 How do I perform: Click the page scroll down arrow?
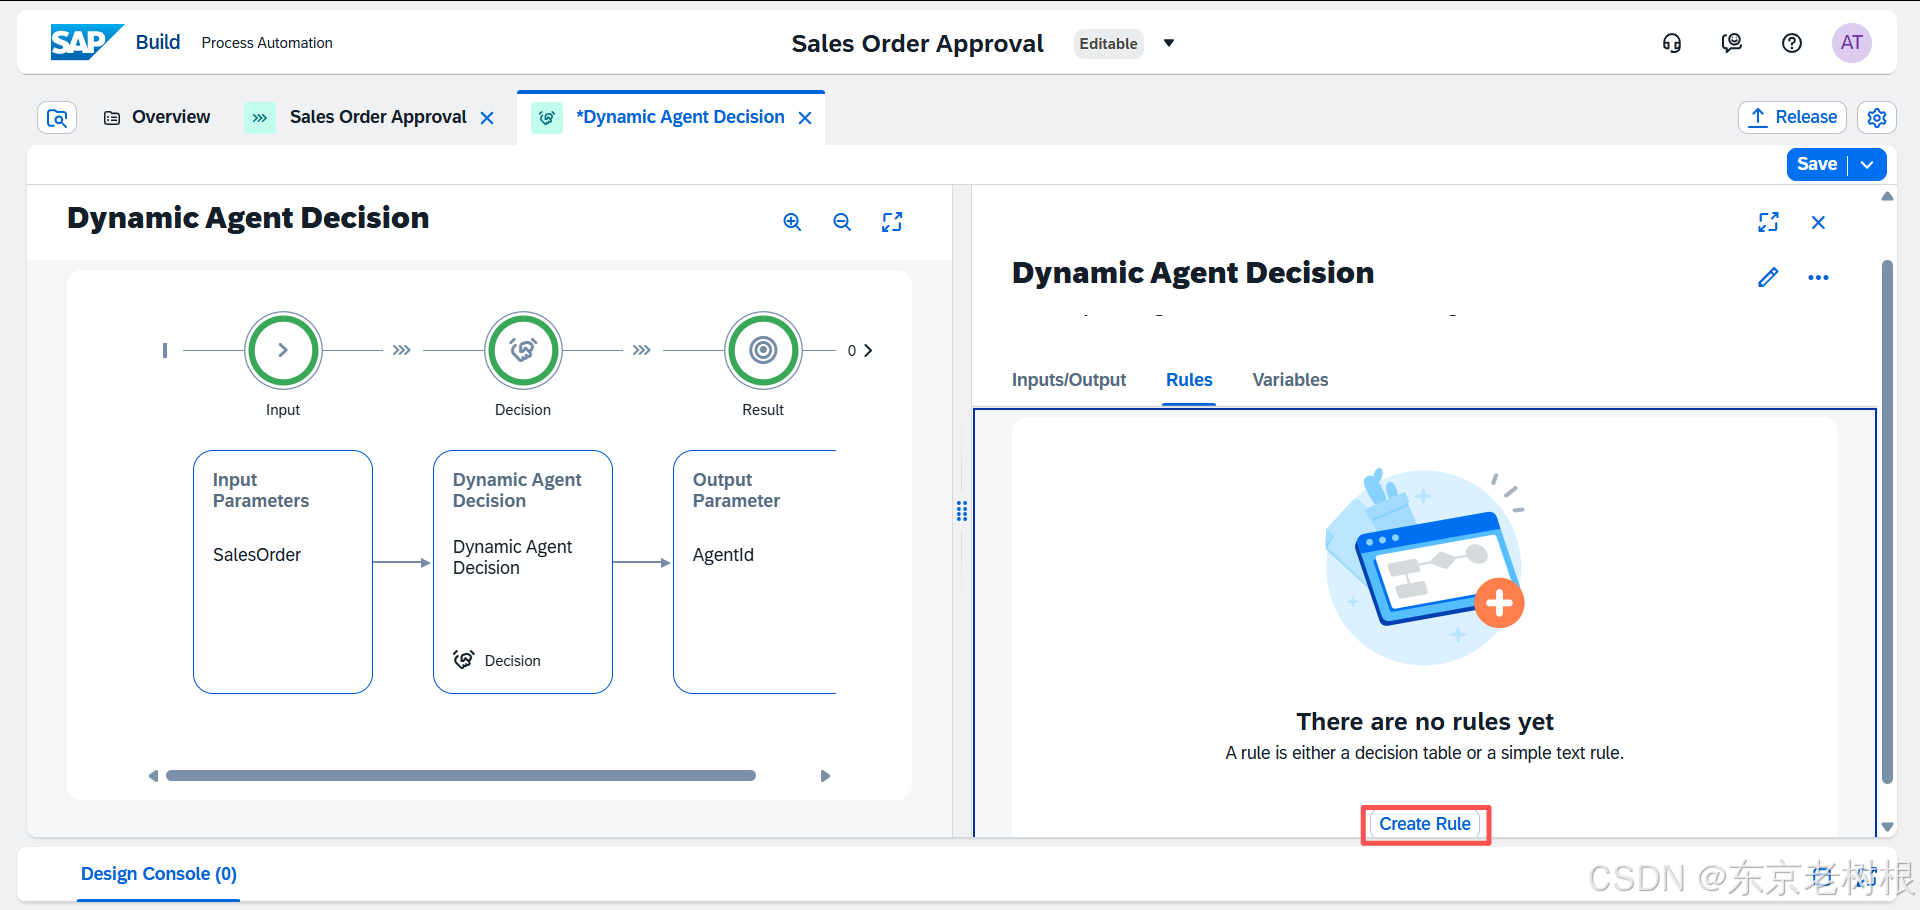1887,827
